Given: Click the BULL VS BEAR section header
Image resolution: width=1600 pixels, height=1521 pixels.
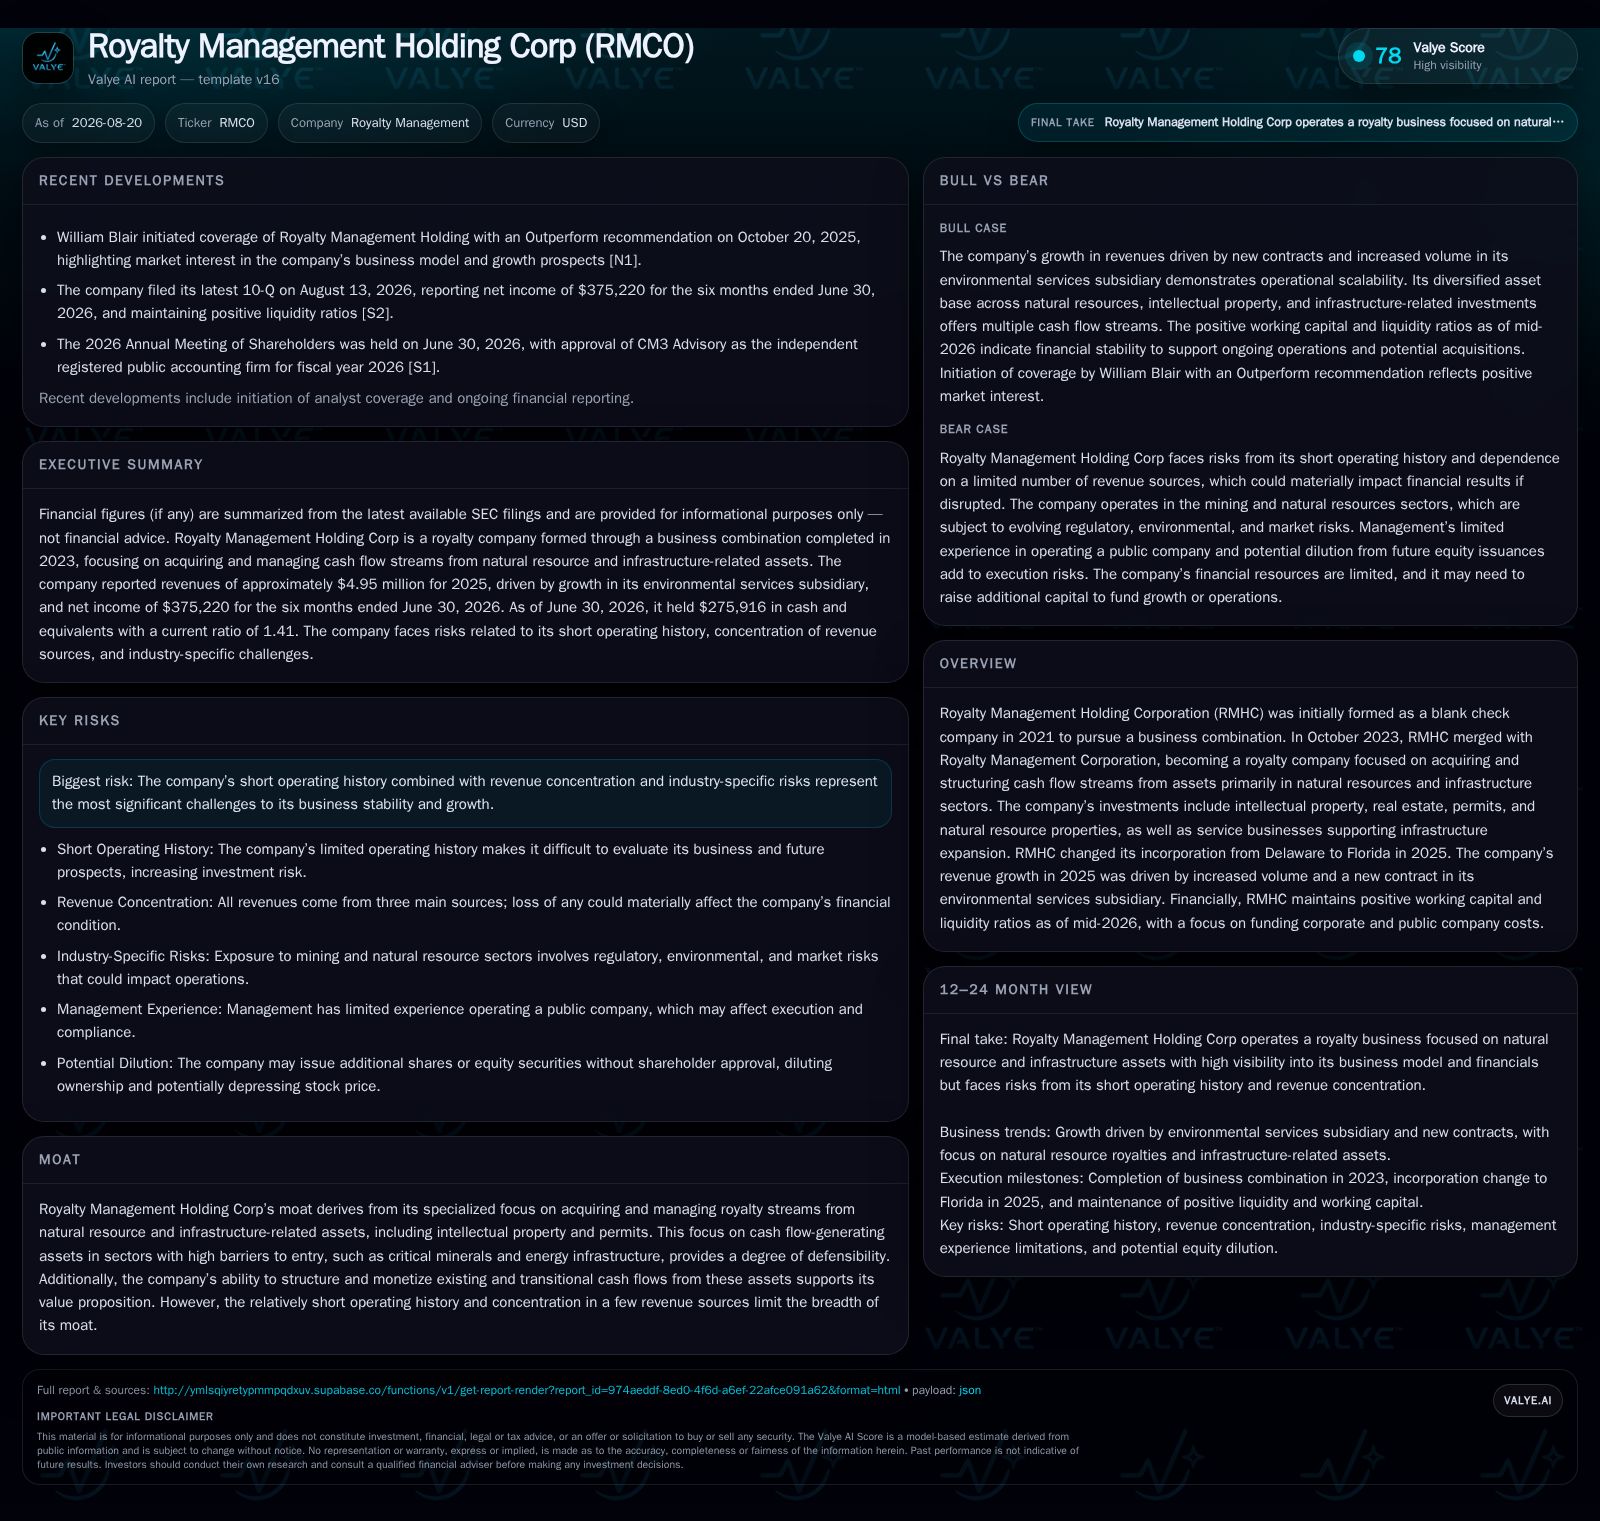Looking at the screenshot, I should (994, 181).
